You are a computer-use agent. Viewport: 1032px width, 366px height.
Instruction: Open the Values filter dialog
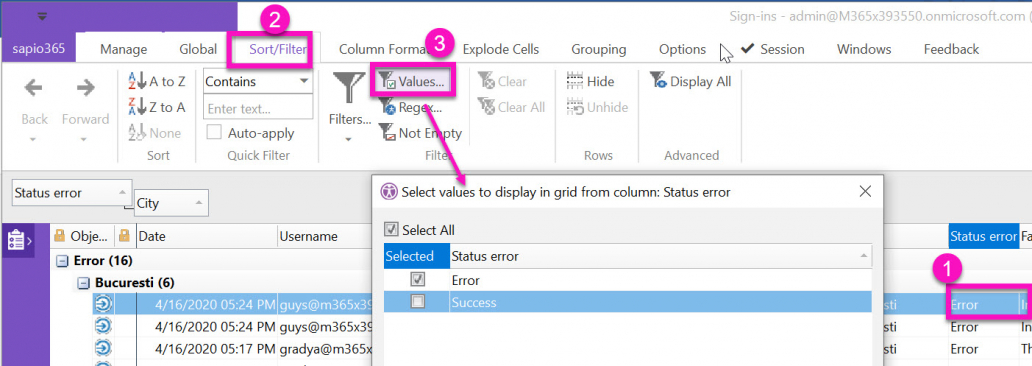tap(412, 82)
